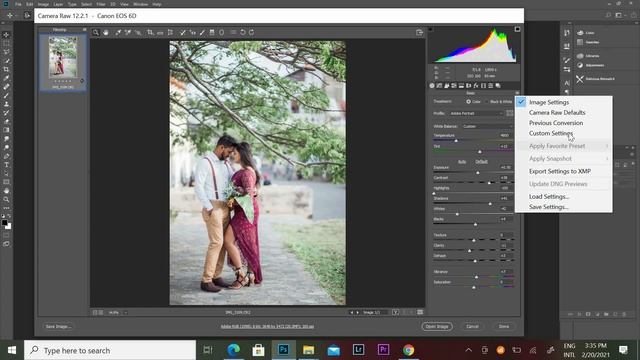Rotate image 90 degrees counter-clockwise
640x360 pixels.
click(x=242, y=33)
